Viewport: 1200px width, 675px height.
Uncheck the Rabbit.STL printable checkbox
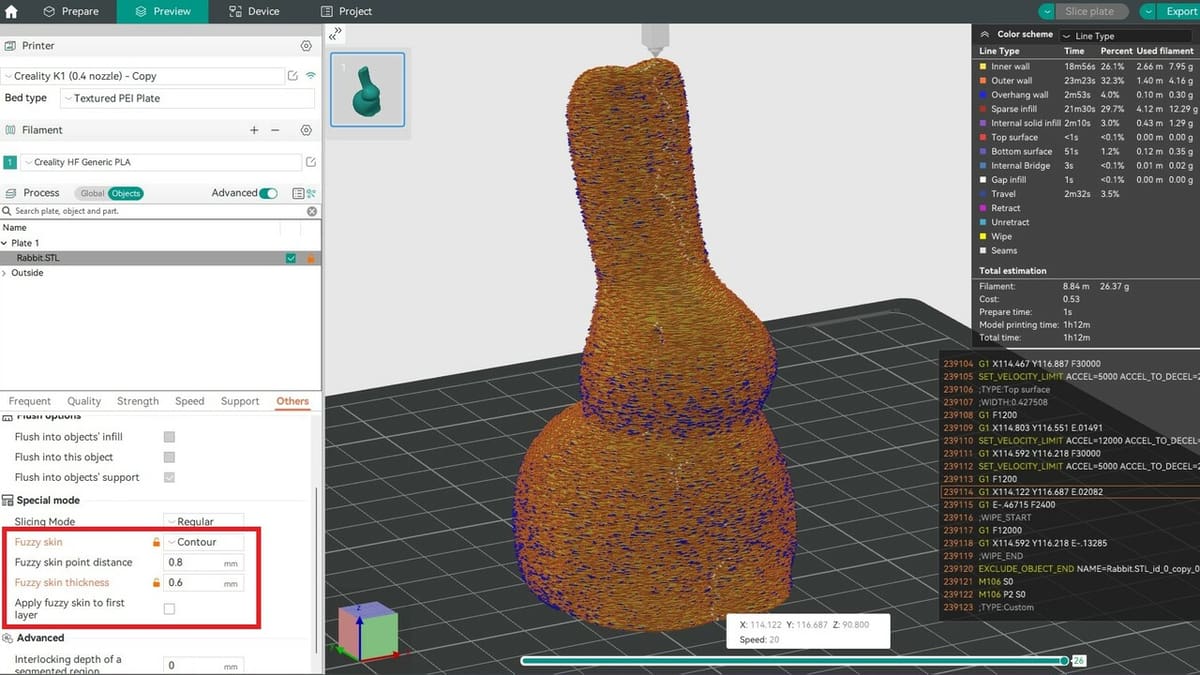(291, 258)
